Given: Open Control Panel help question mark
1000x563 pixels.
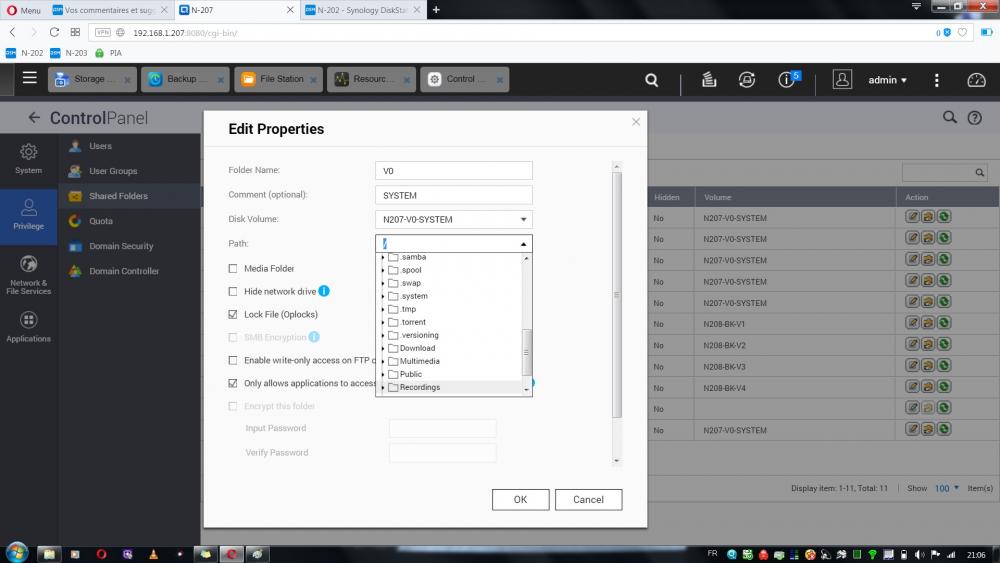Looking at the screenshot, I should (x=974, y=118).
